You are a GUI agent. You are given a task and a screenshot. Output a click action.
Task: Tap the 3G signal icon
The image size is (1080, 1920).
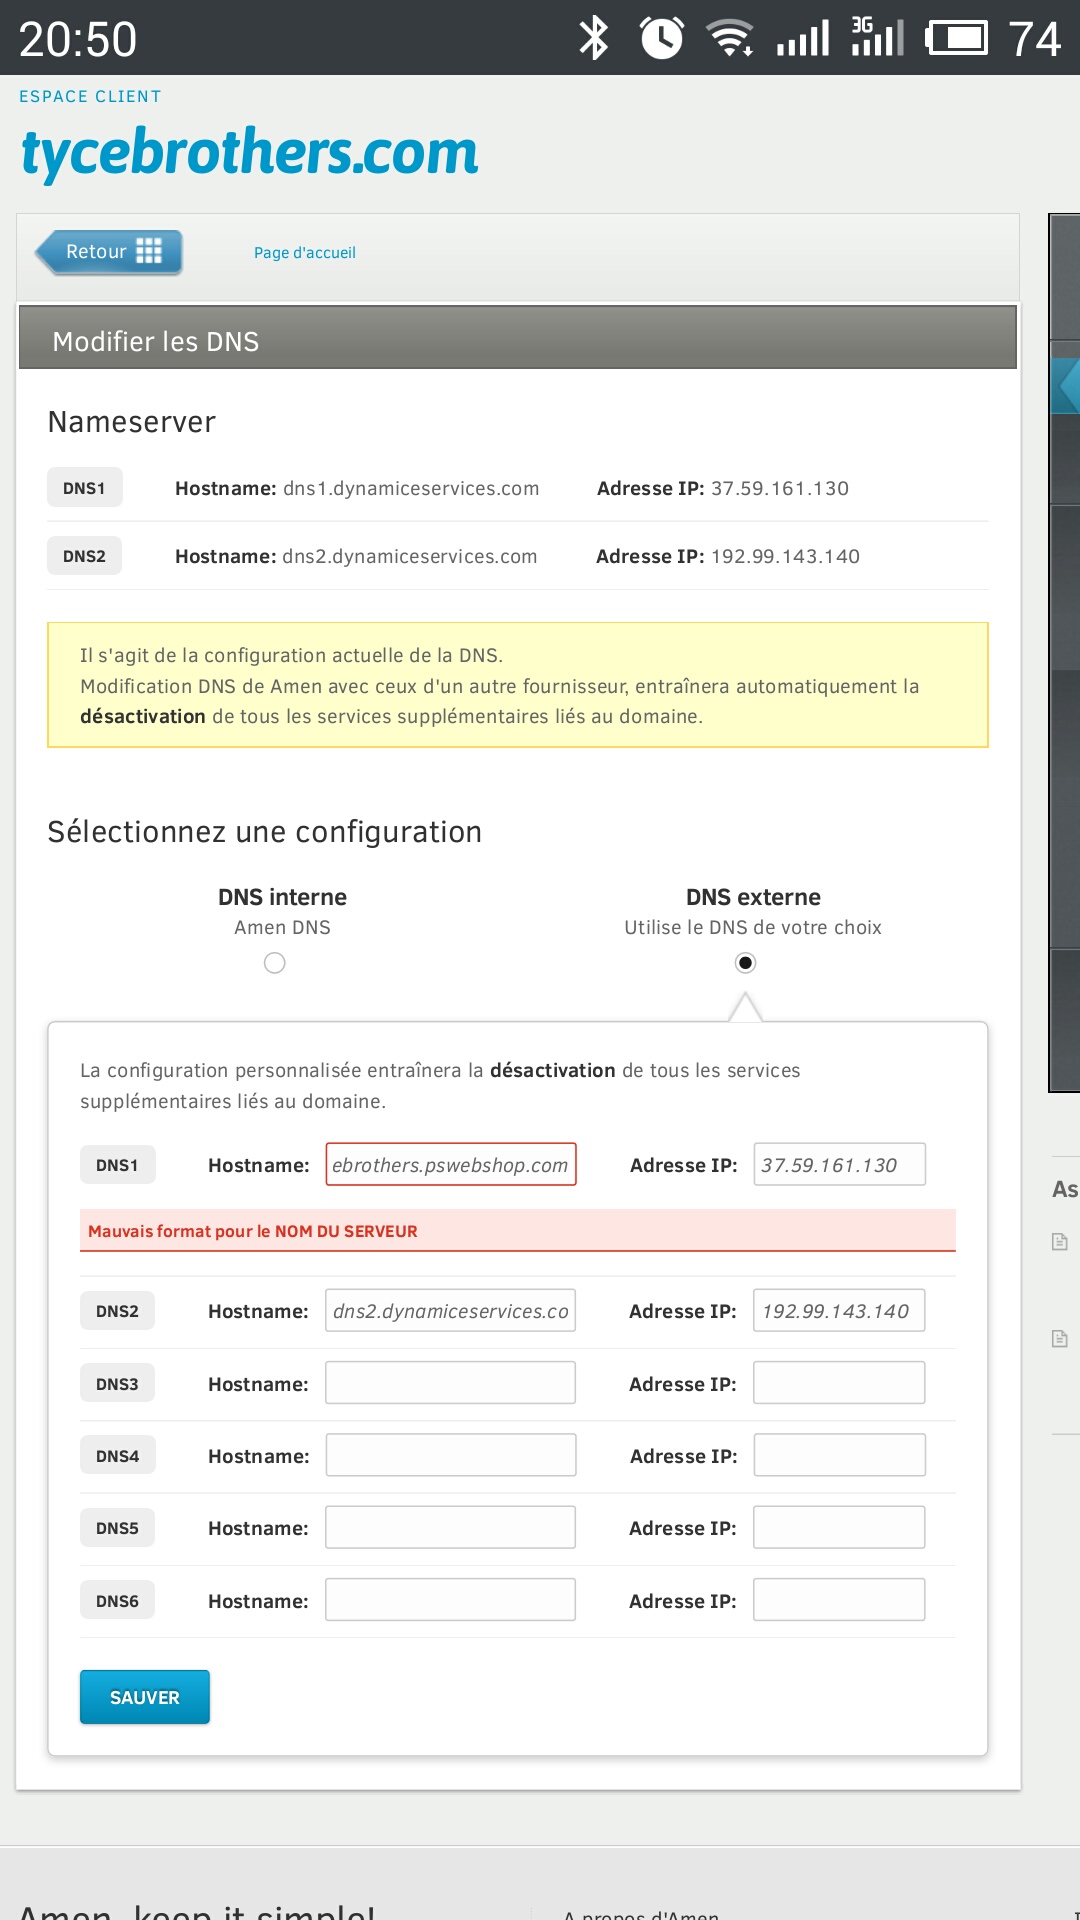point(878,36)
